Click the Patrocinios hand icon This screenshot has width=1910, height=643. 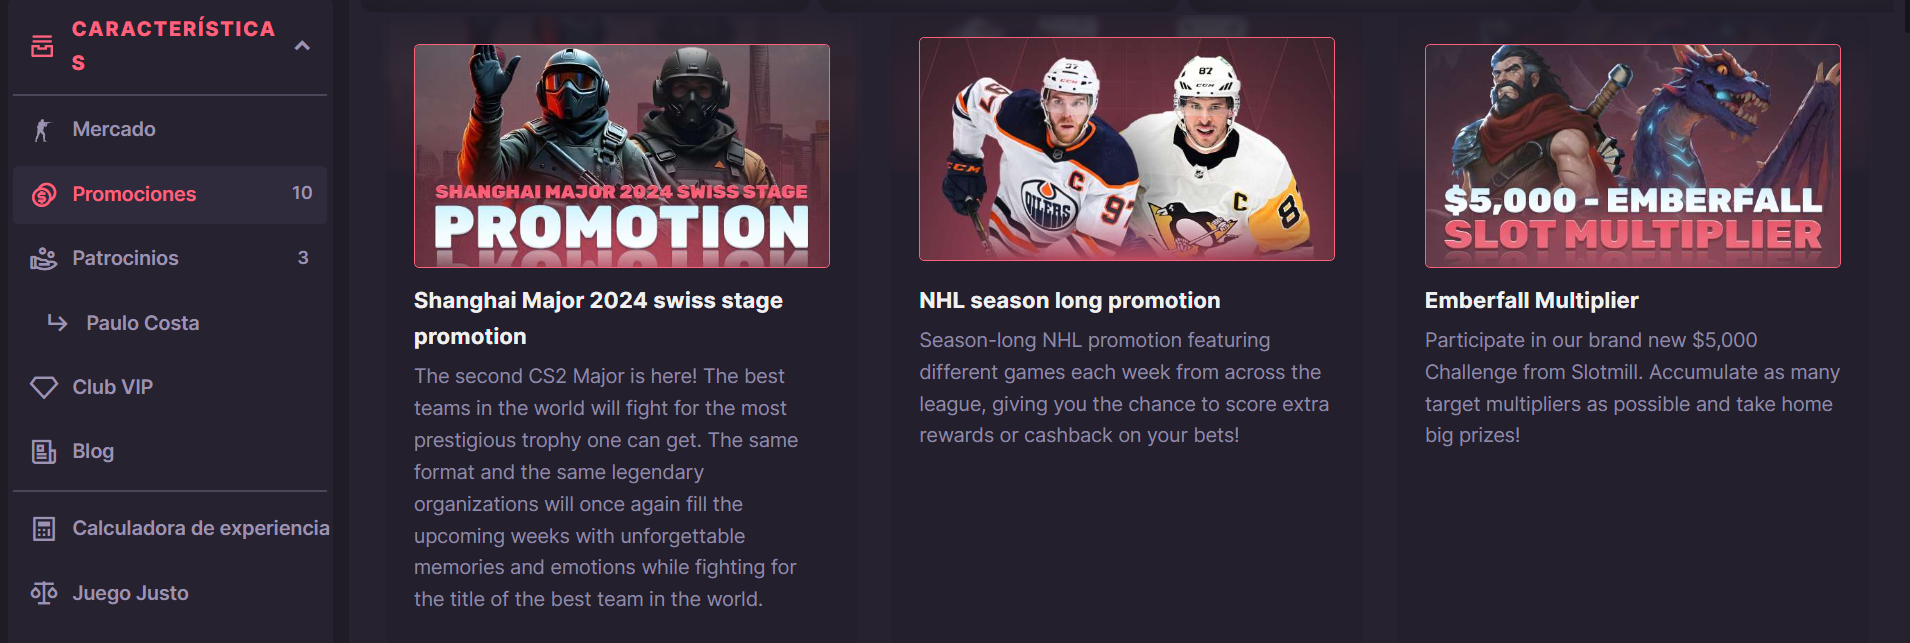click(43, 259)
